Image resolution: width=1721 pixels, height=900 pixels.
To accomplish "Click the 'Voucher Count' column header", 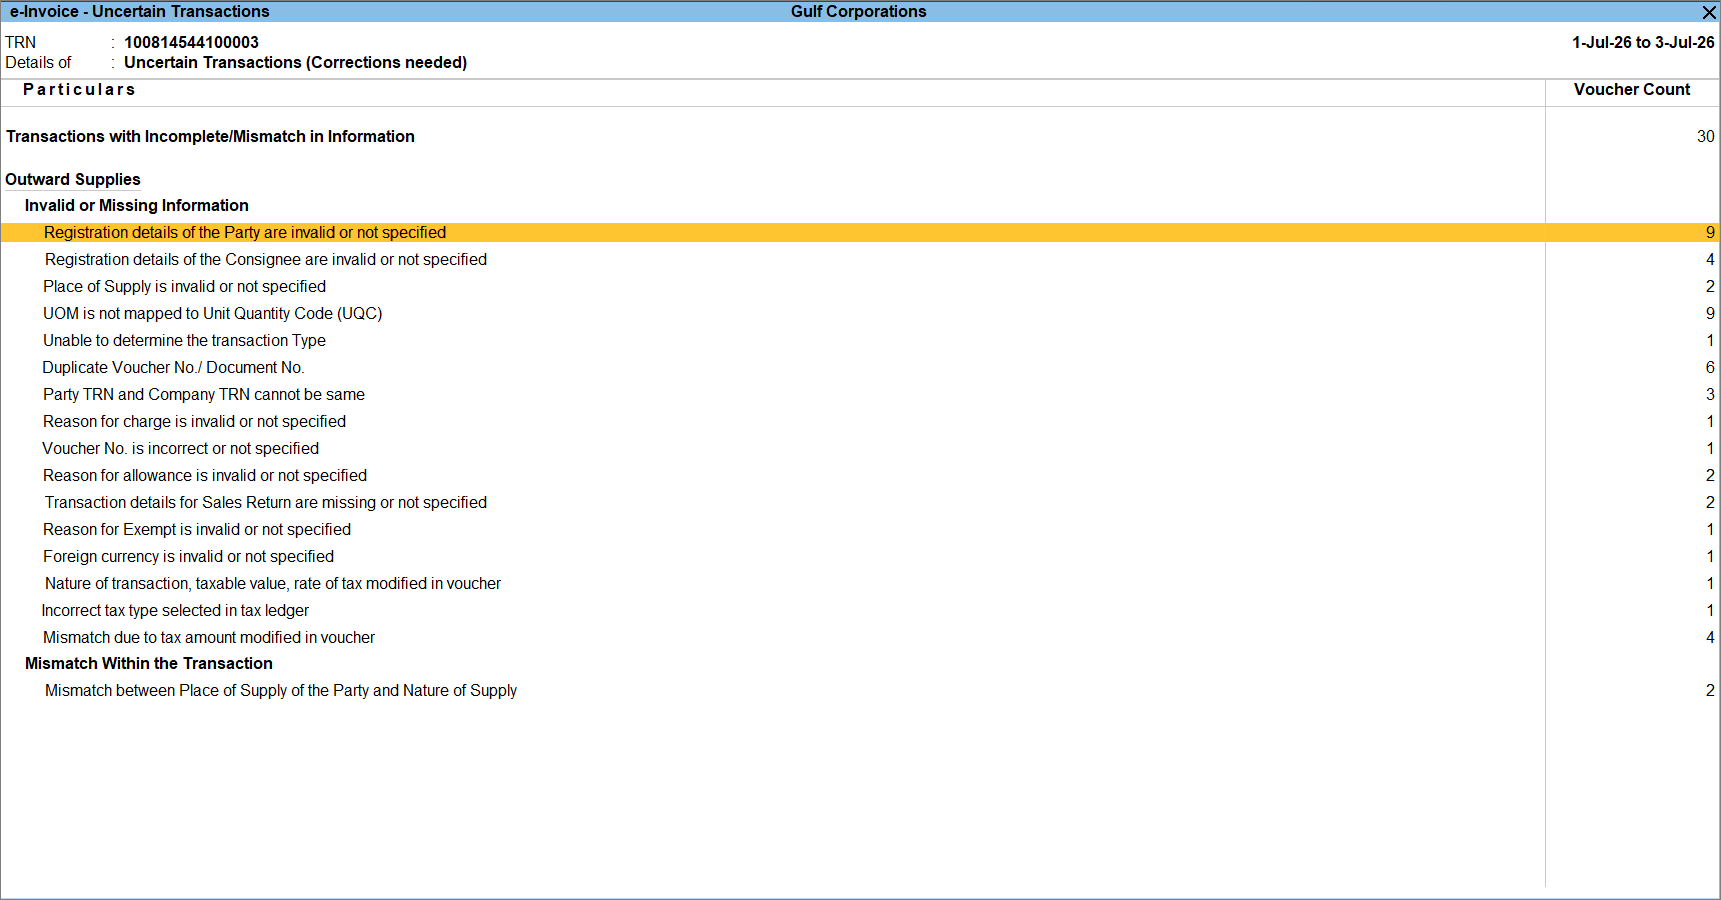I will click(1632, 89).
